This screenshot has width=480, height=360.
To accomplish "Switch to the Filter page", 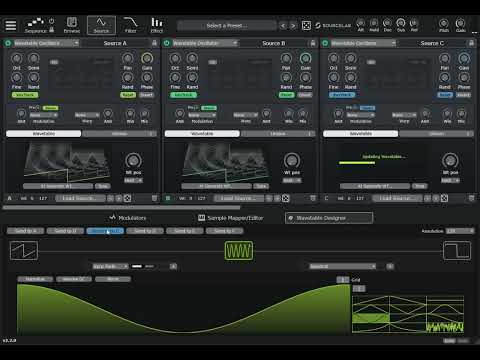I will (130, 25).
